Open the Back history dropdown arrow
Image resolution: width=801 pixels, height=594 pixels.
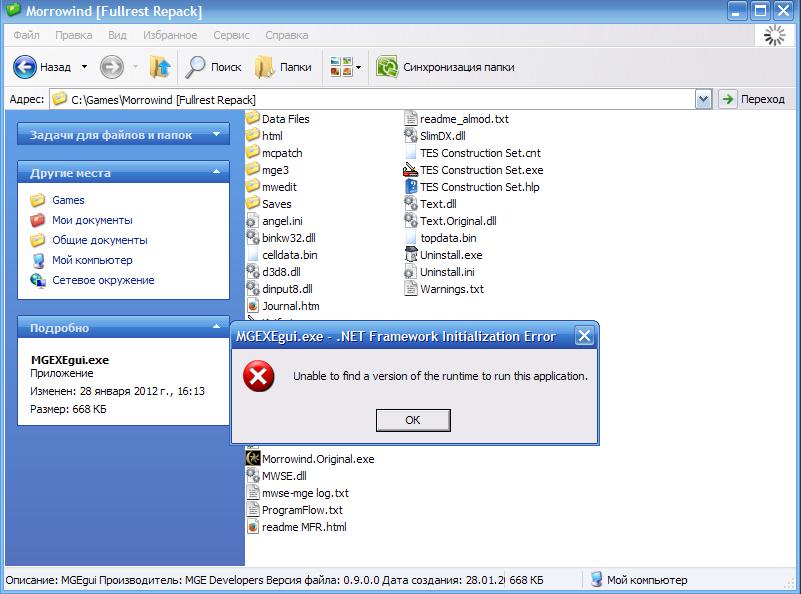[x=84, y=67]
